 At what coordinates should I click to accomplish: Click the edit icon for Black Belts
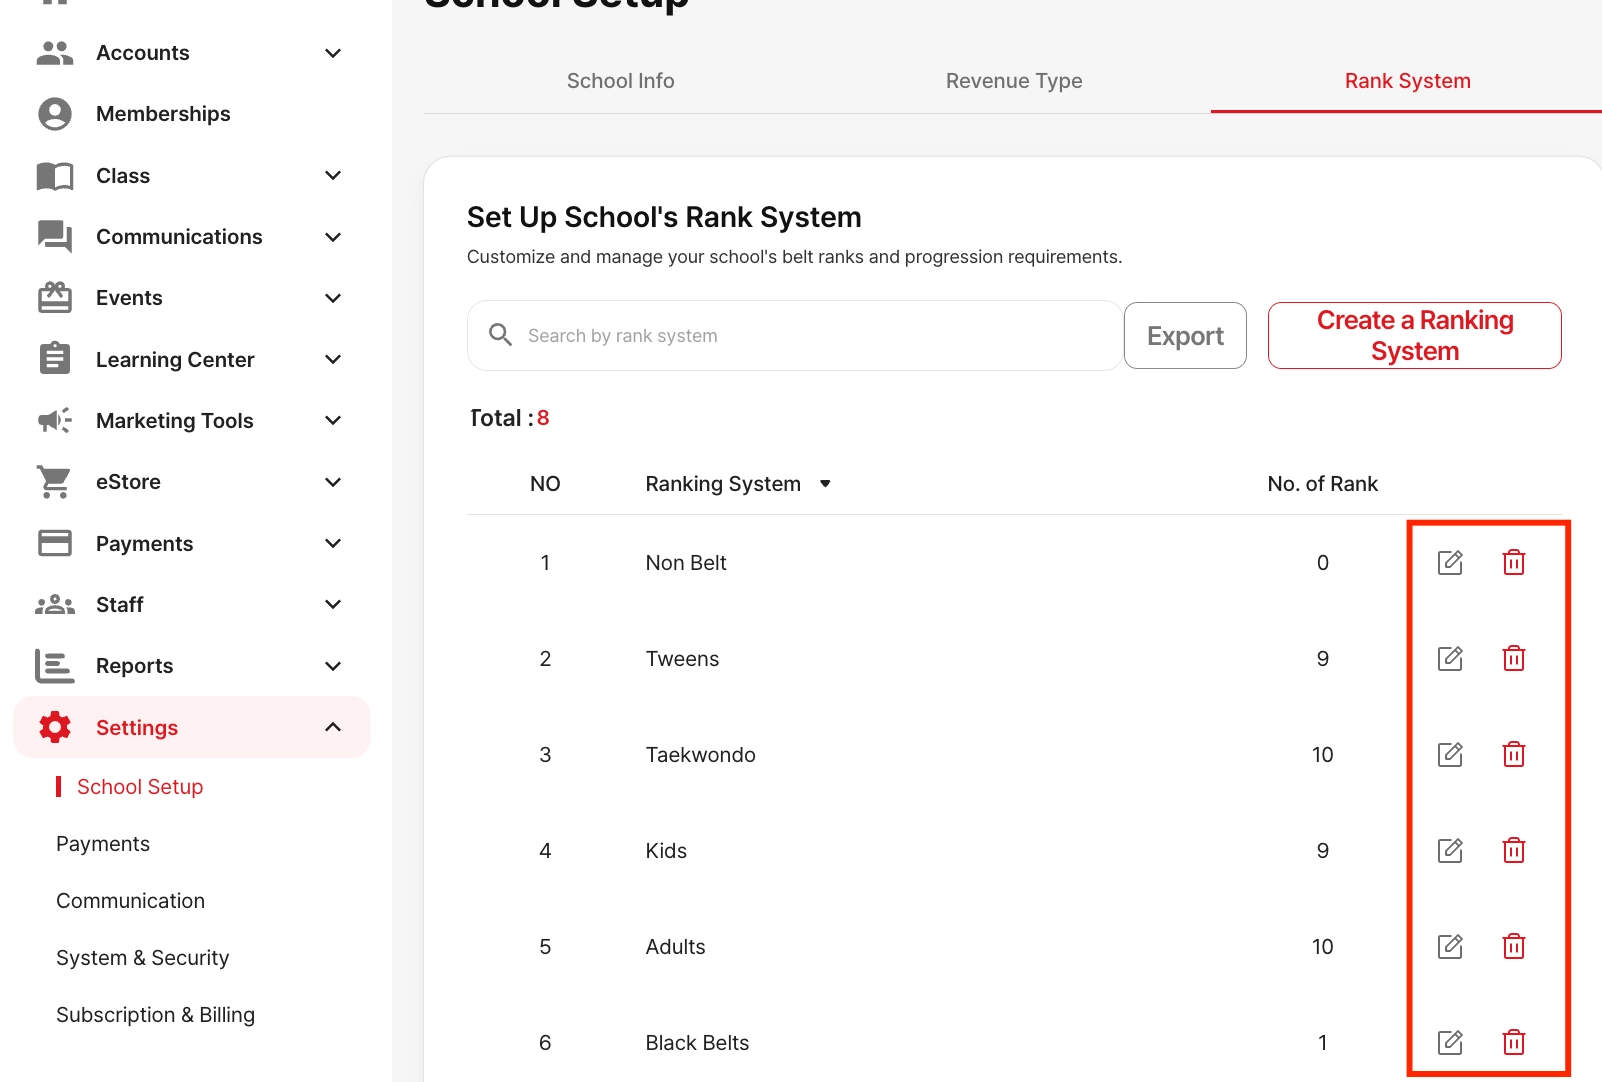(x=1451, y=1042)
